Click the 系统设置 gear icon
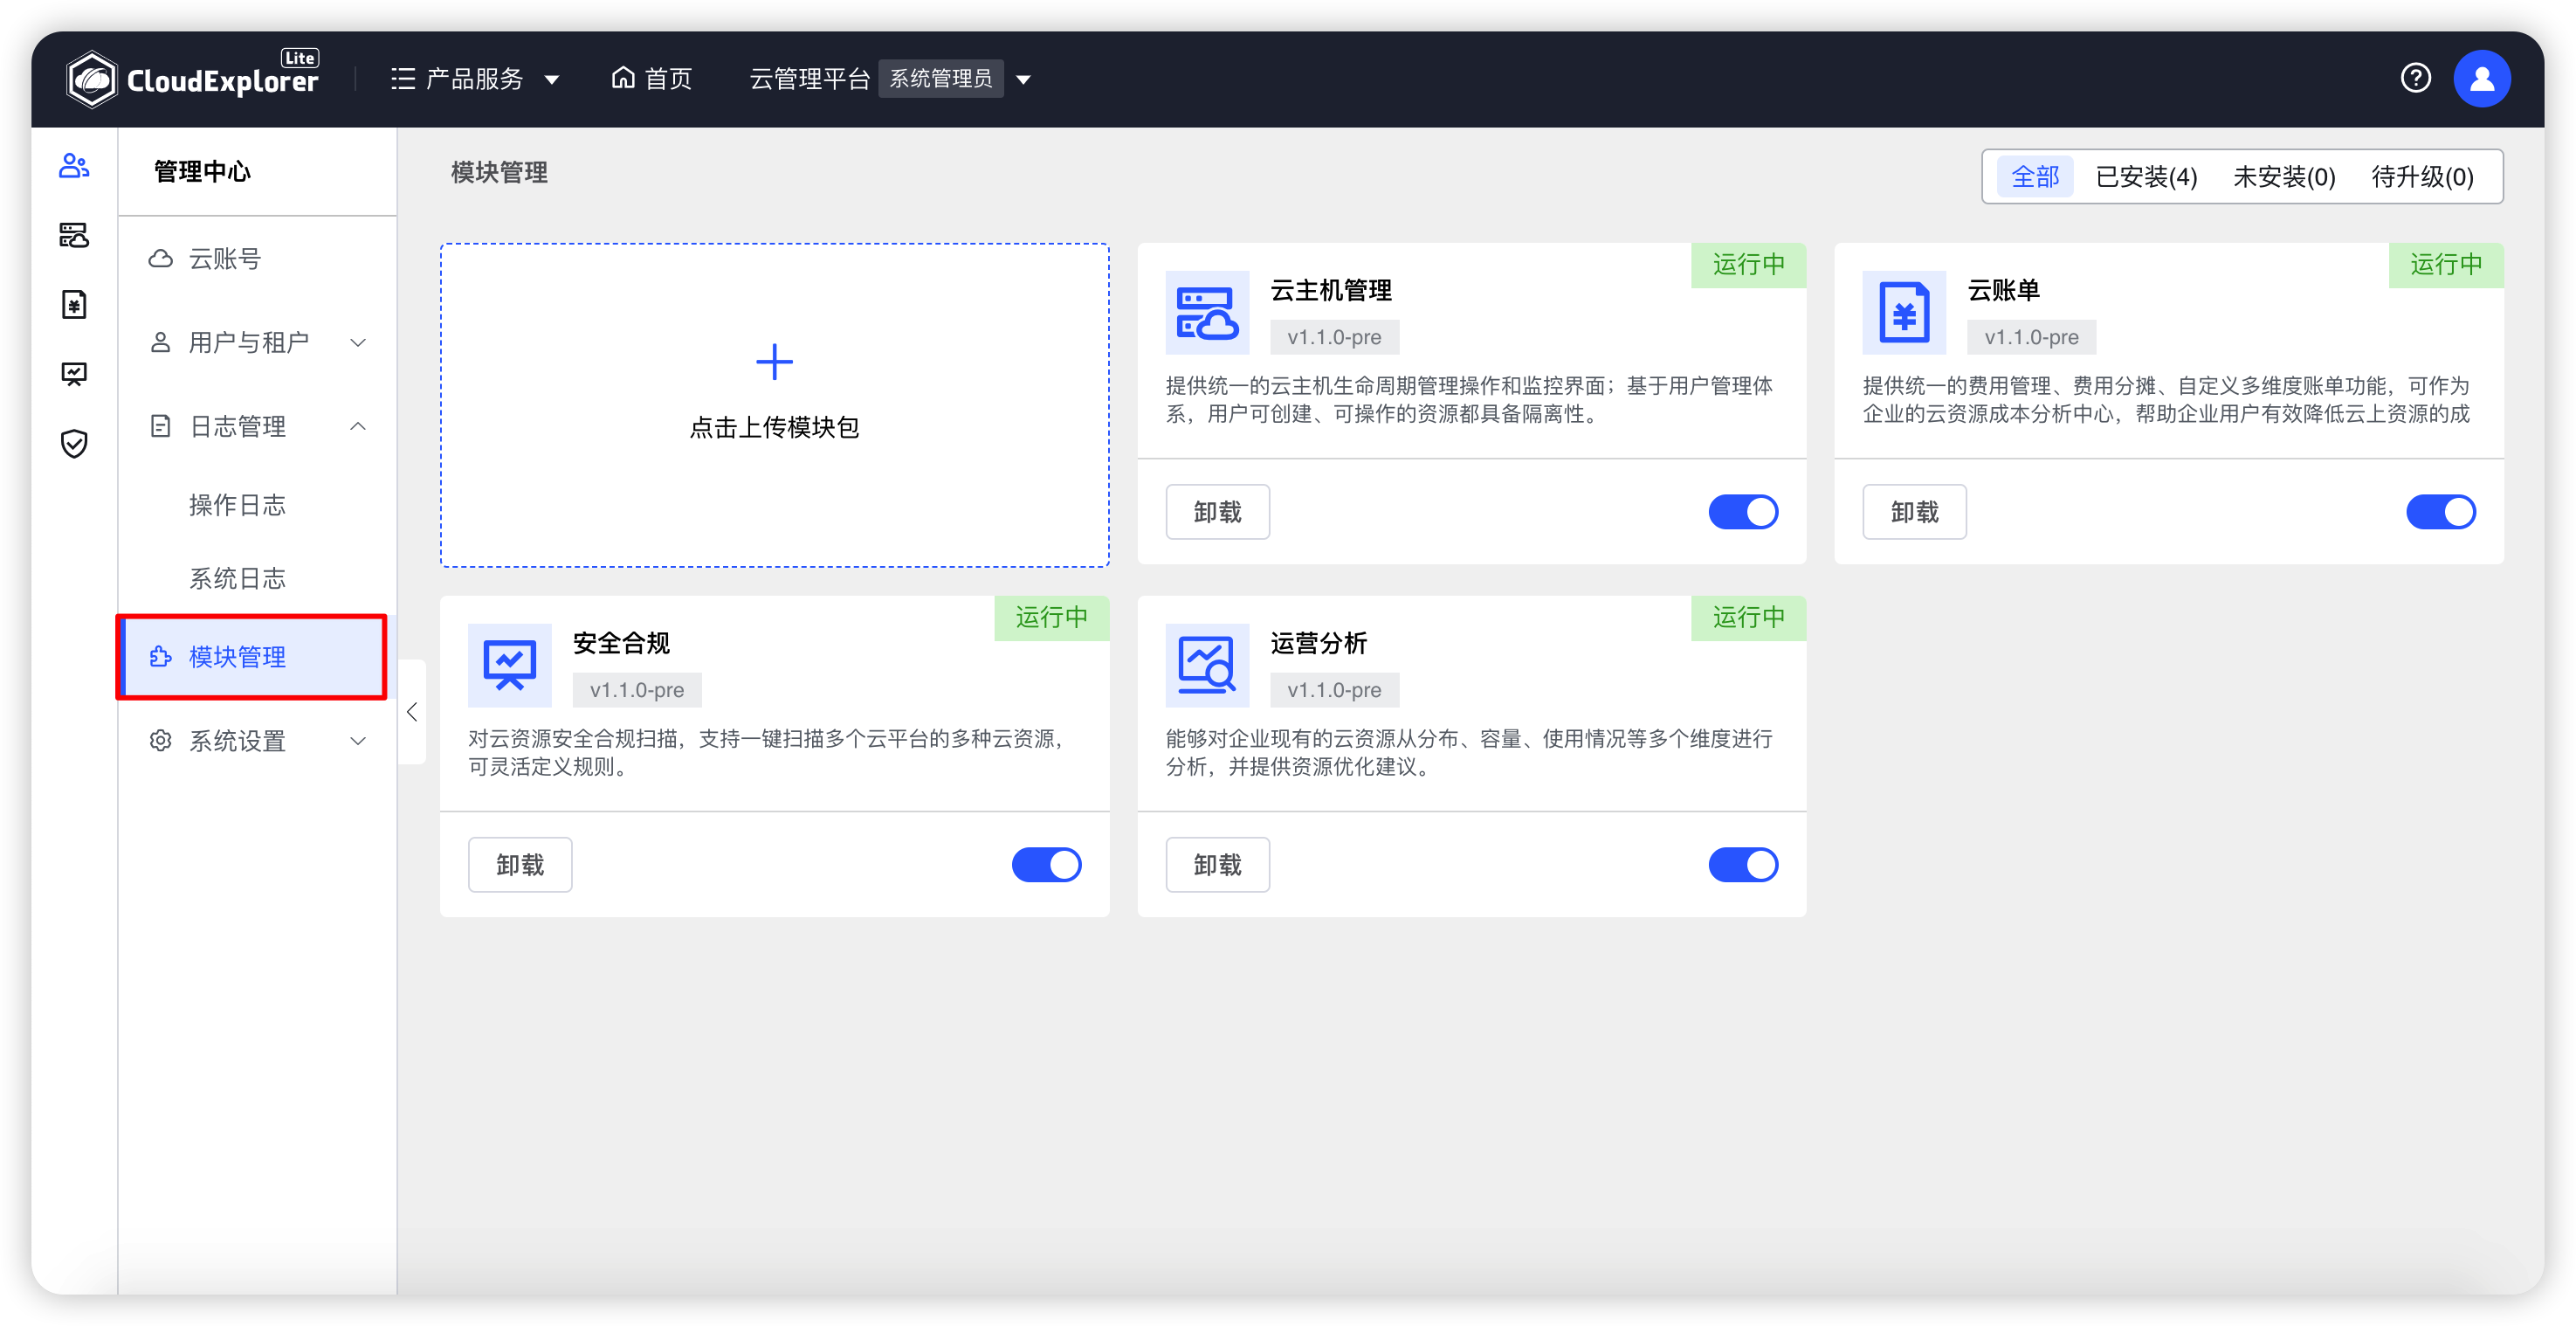This screenshot has height=1326, width=2576. point(160,741)
